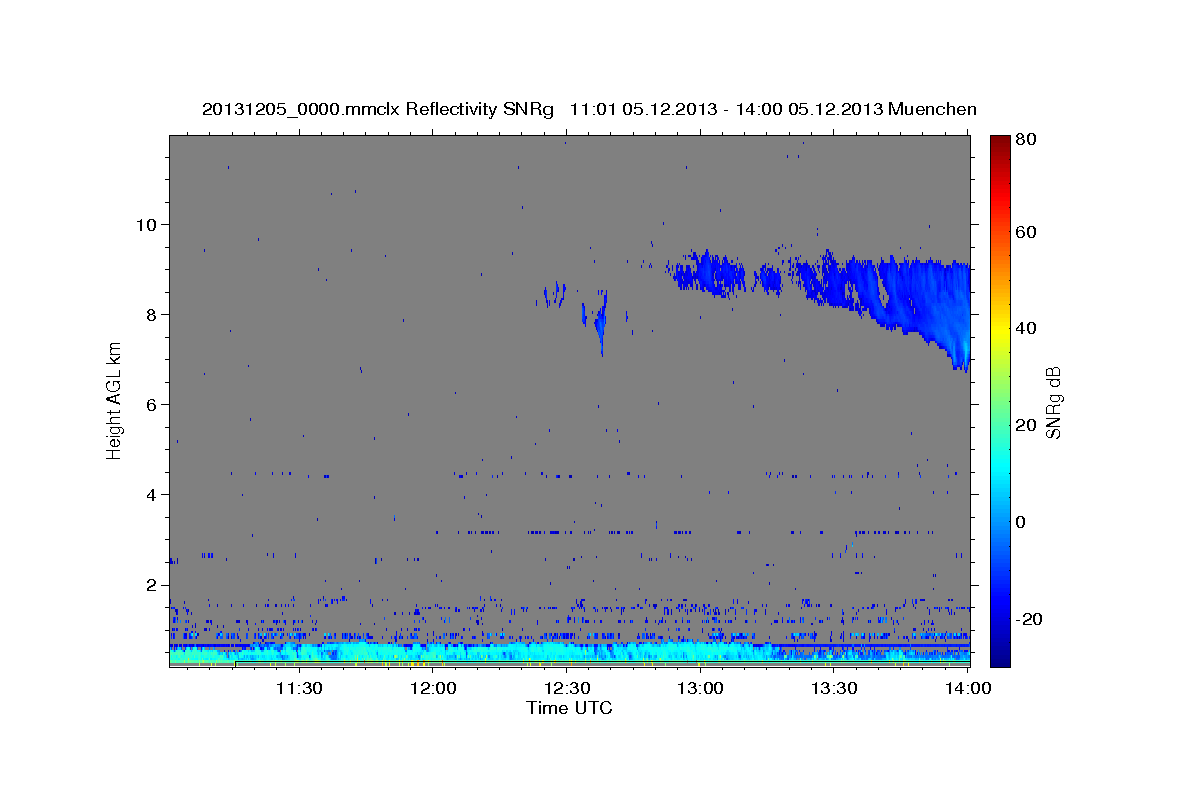Click the yellow band of the colorbar
The height and width of the screenshot is (800, 1200).
point(1000,328)
